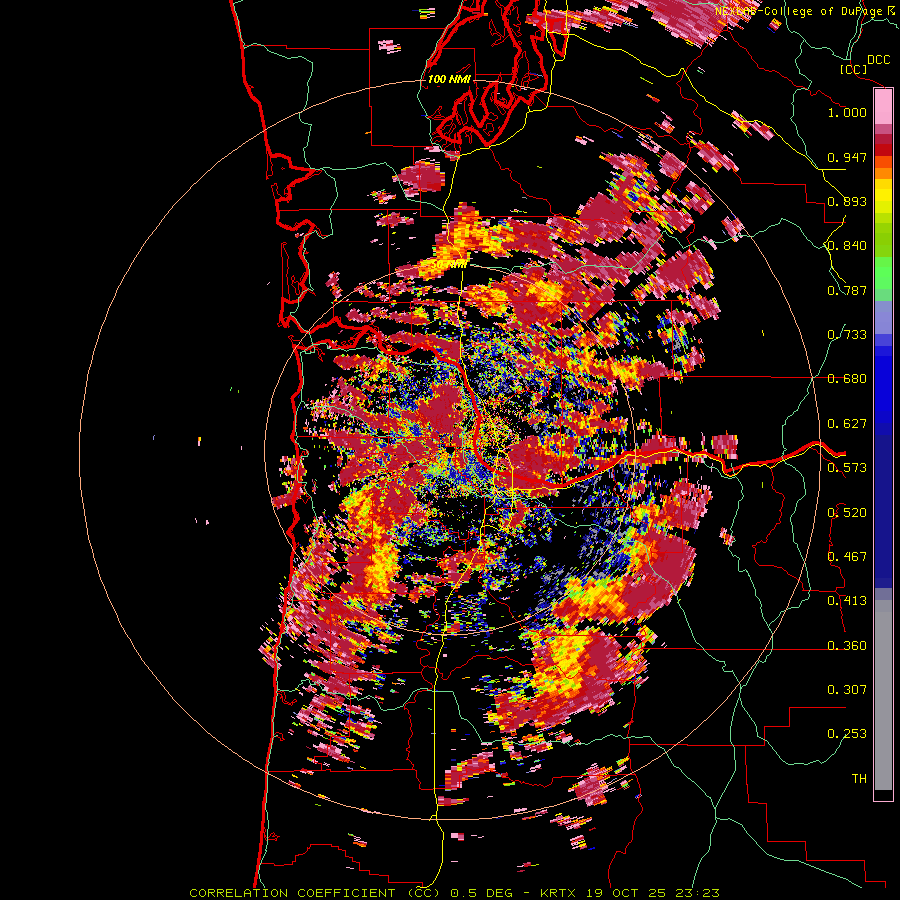Viewport: 900px width, 900px height.
Task: Click the 1.000 scale value
Action: coord(847,112)
